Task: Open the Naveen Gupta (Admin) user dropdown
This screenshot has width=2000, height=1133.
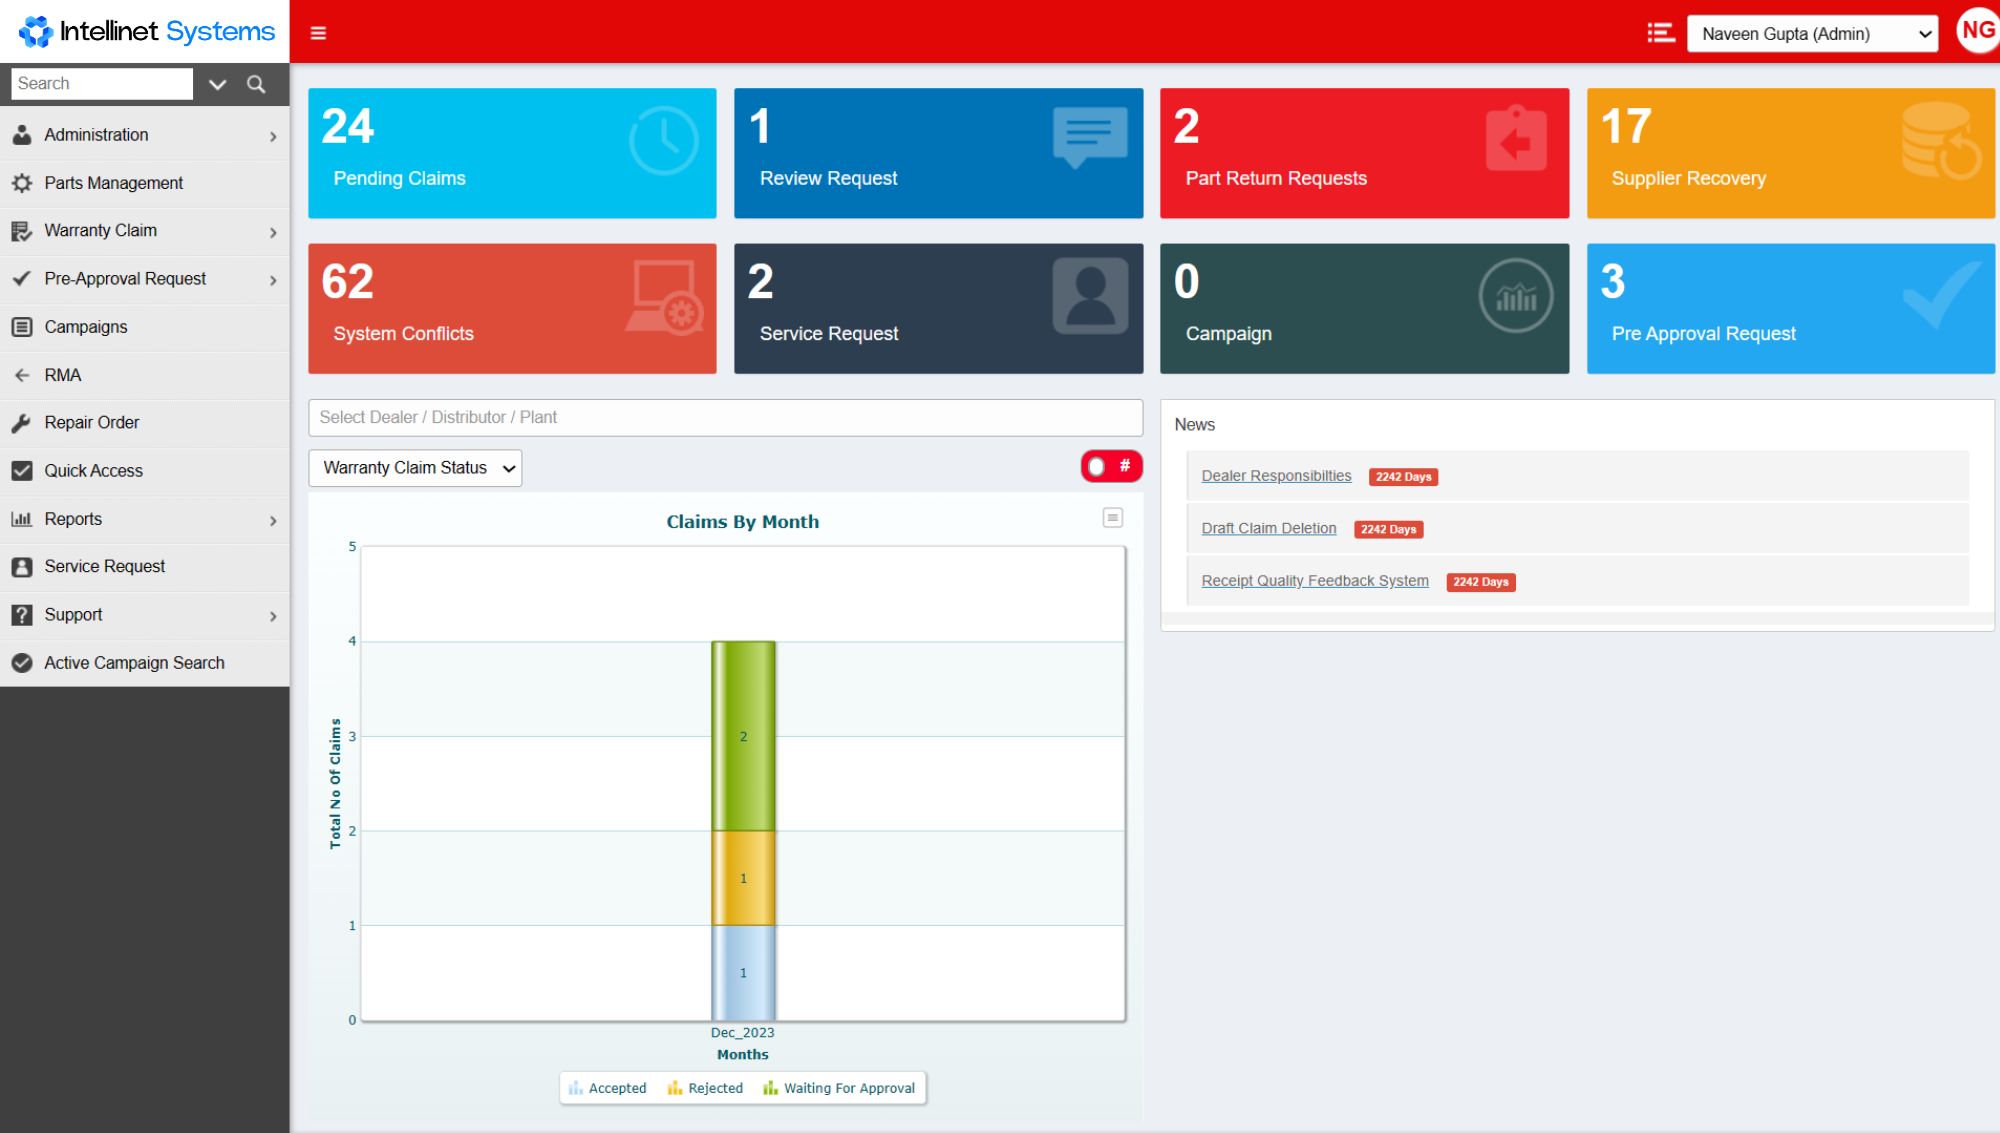Action: click(x=1811, y=33)
